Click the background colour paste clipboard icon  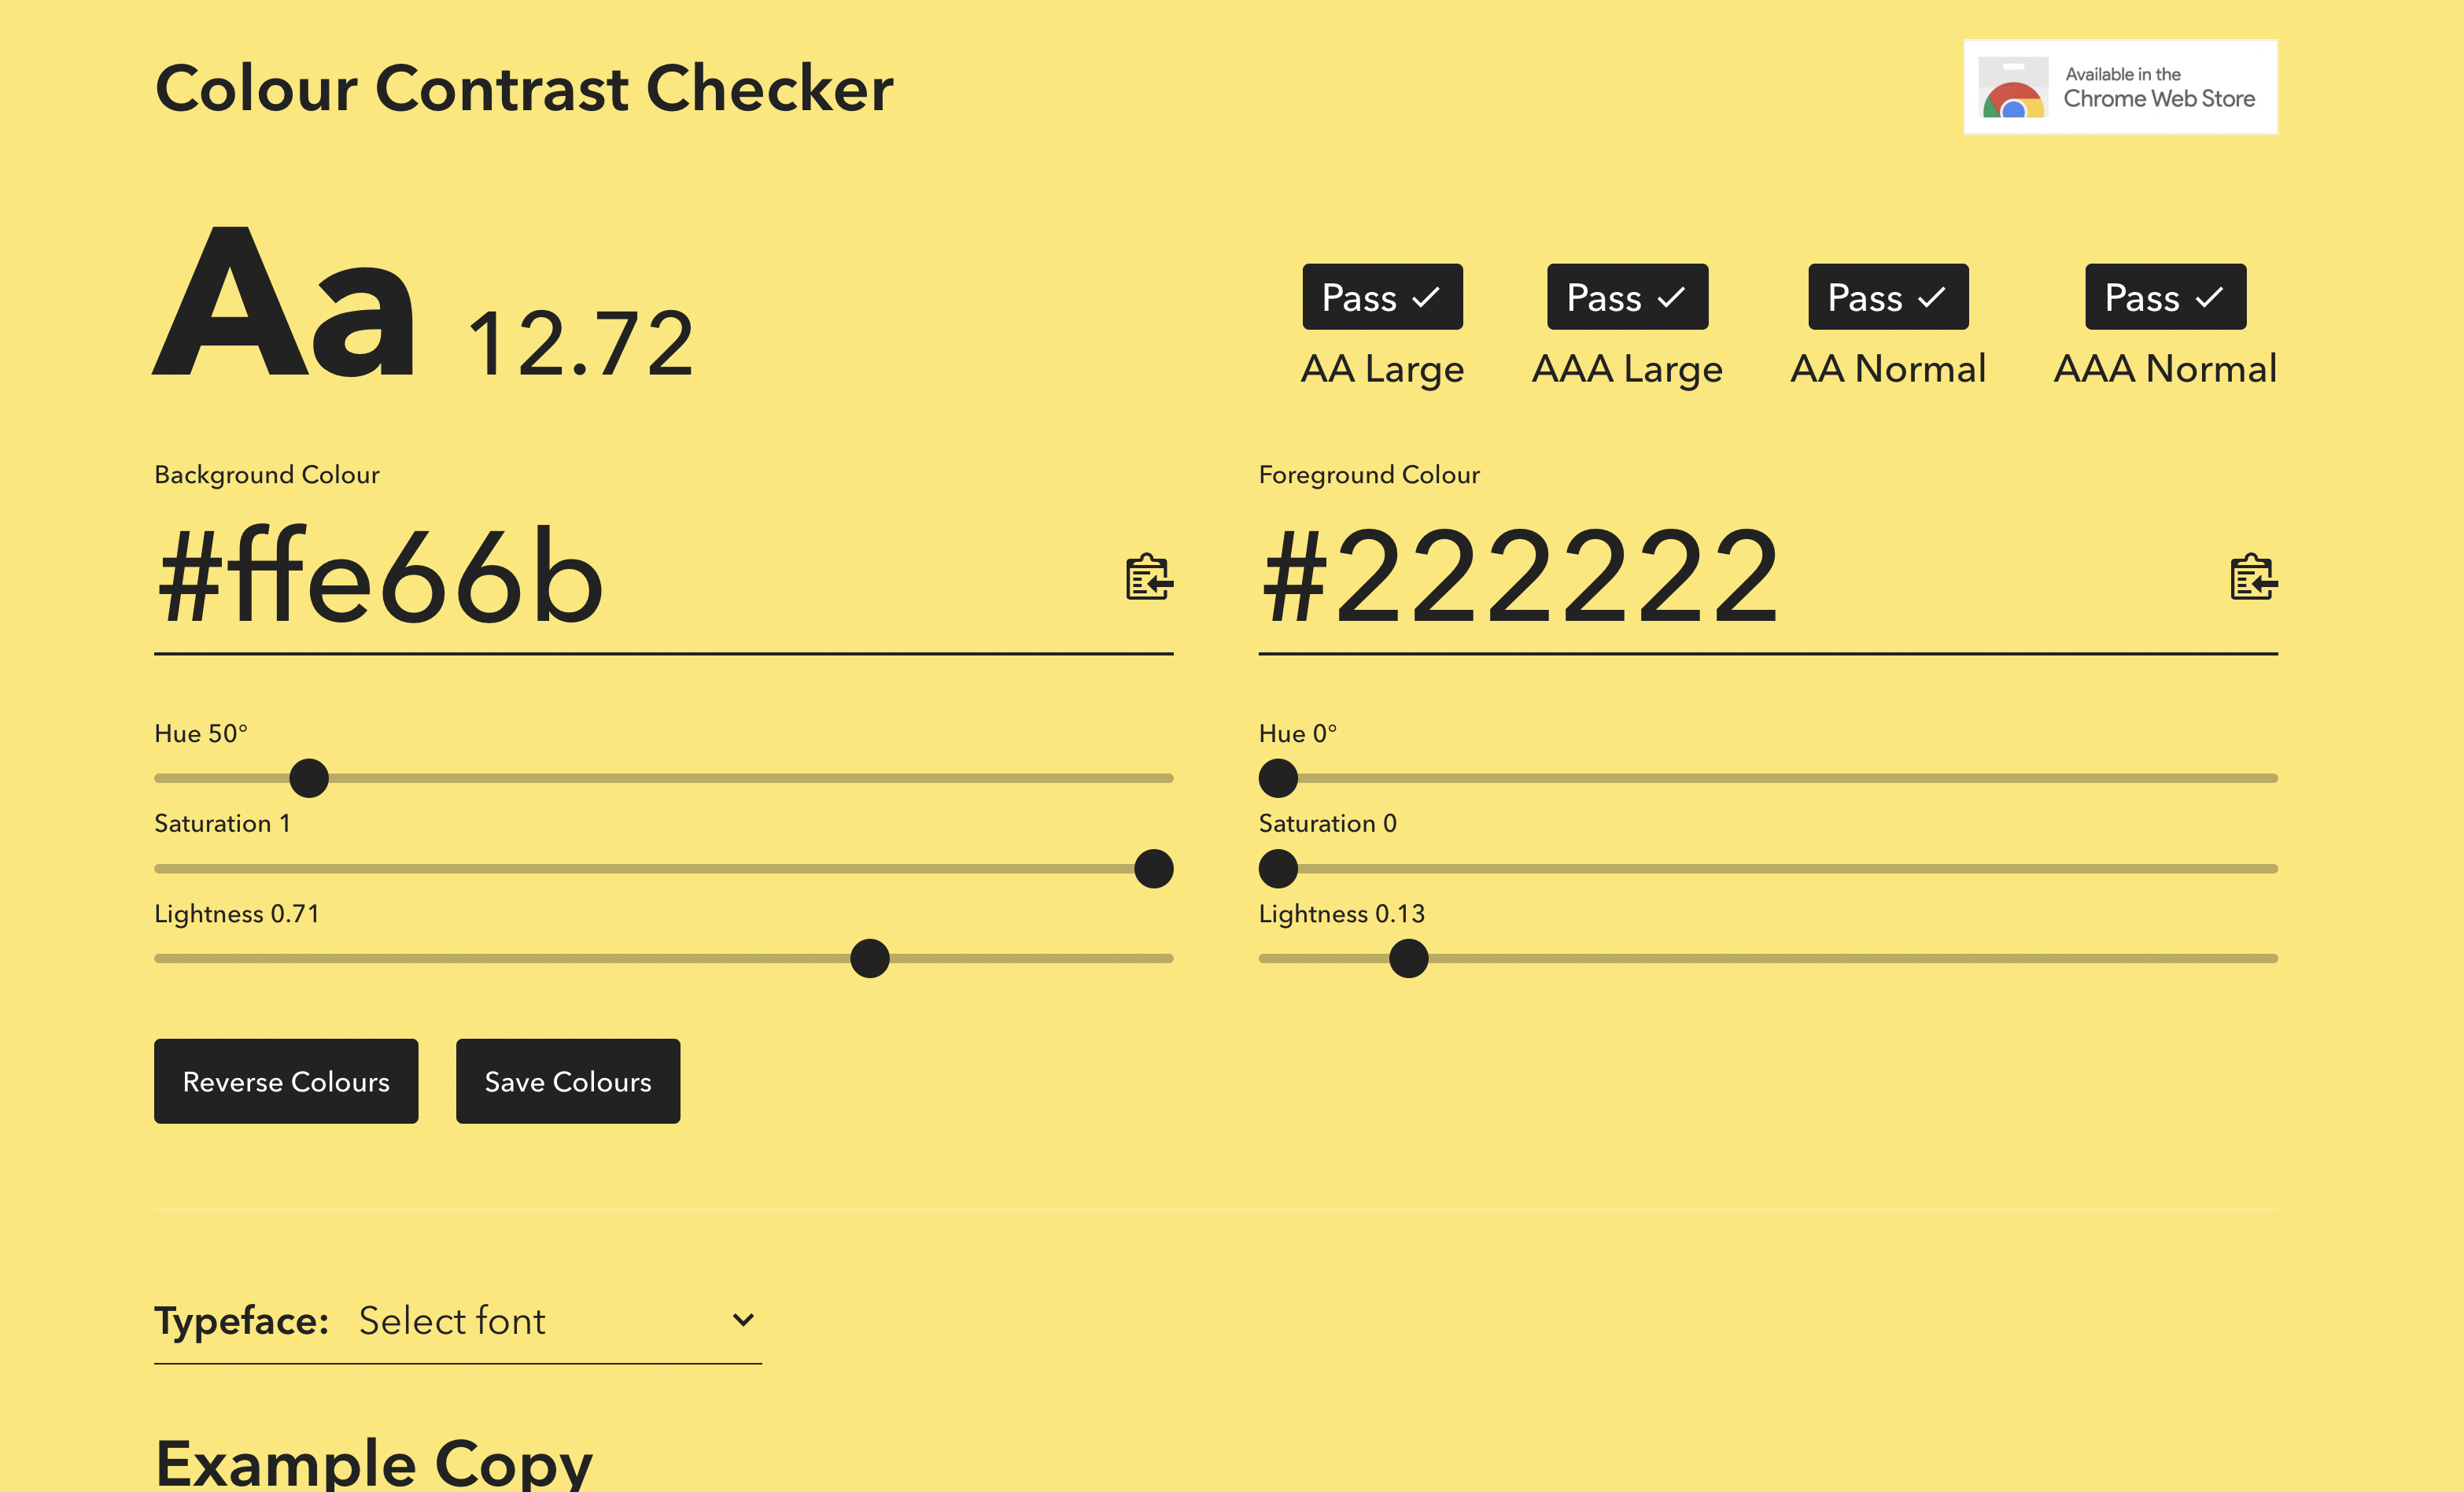(1149, 577)
